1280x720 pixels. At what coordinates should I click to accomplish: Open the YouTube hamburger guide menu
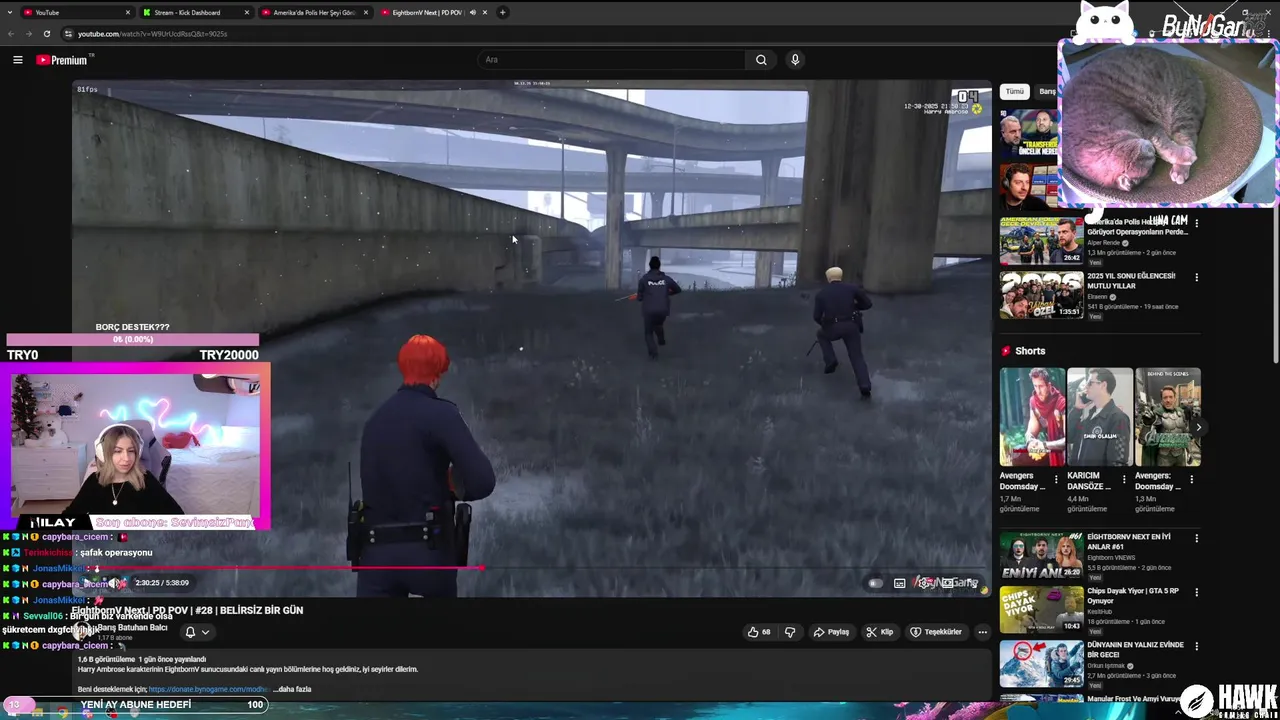click(x=17, y=60)
